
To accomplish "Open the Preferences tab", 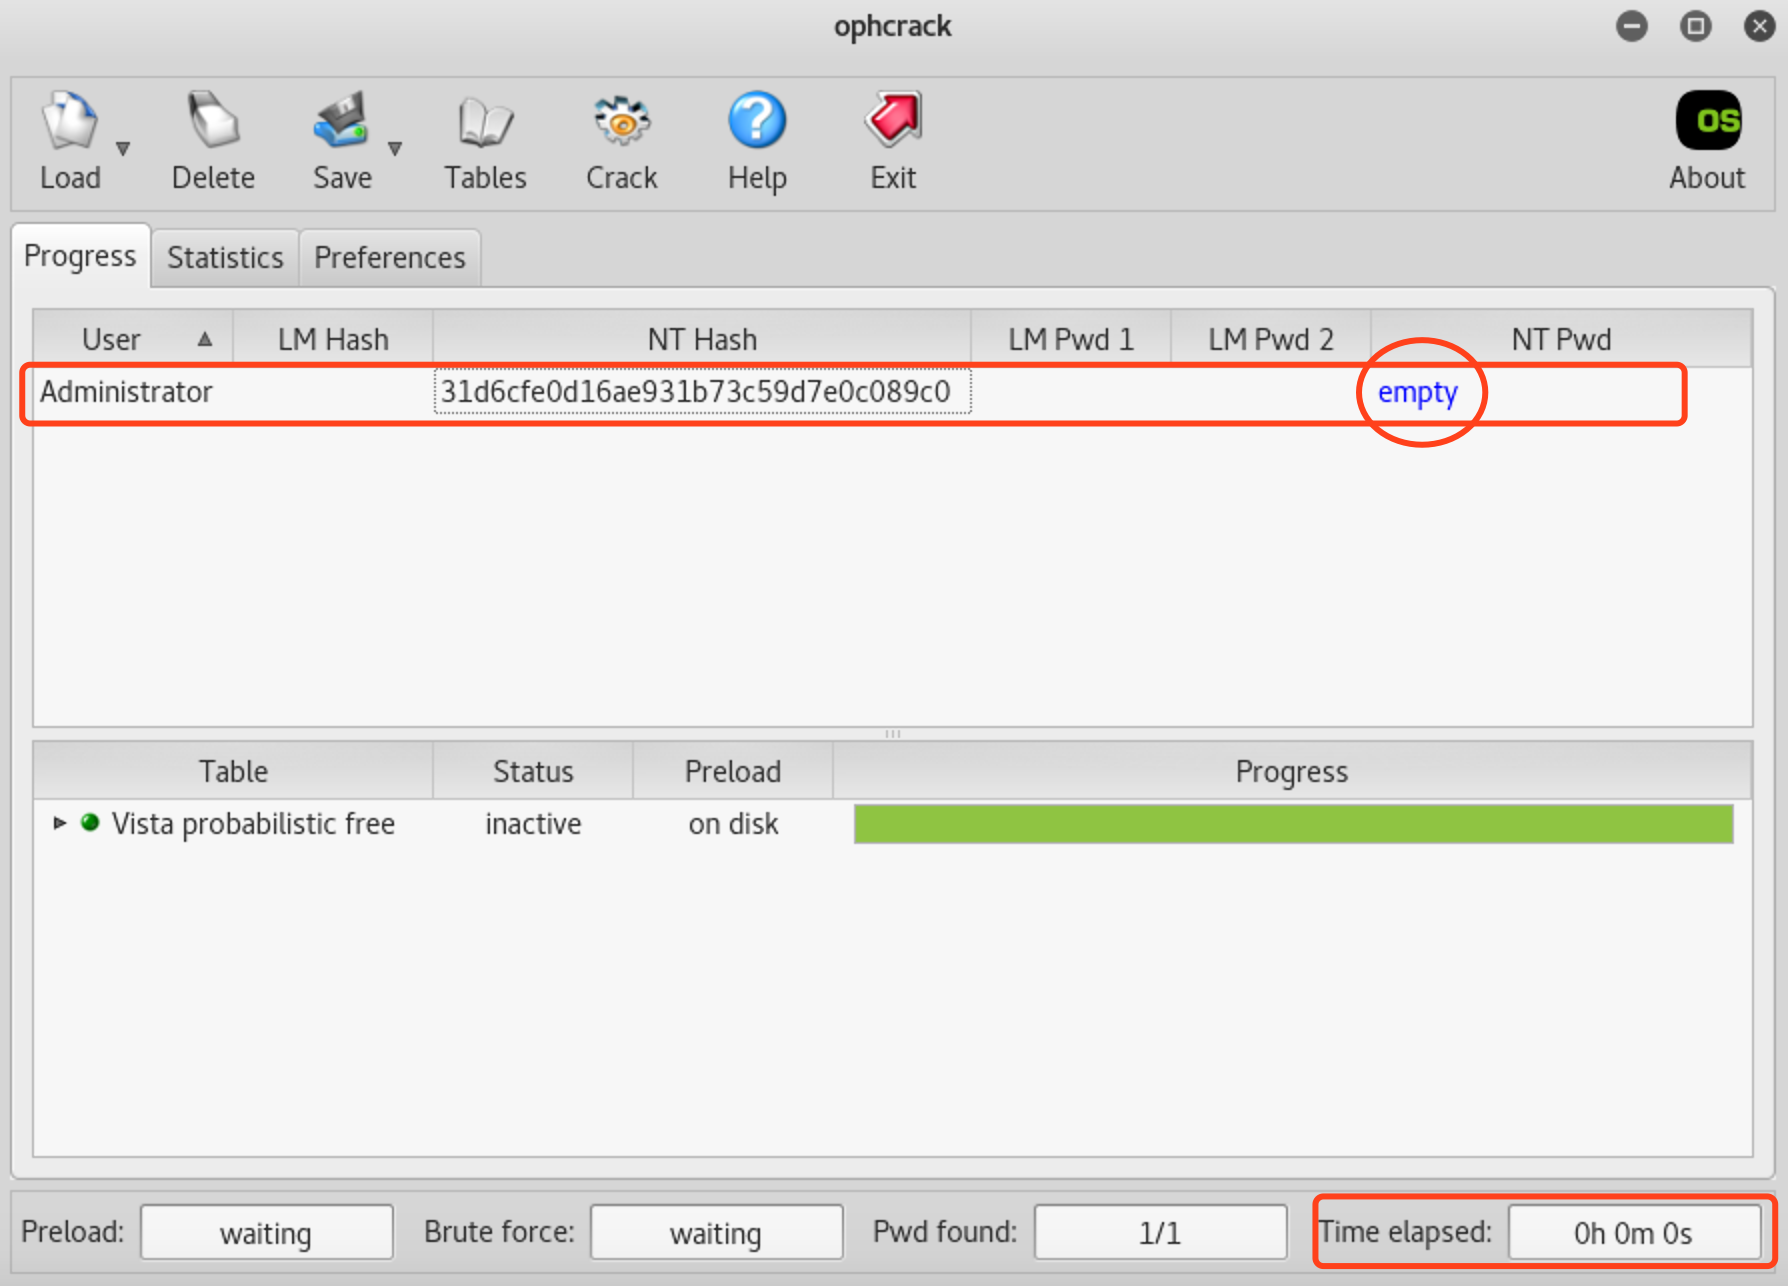I will pyautogui.click(x=390, y=258).
